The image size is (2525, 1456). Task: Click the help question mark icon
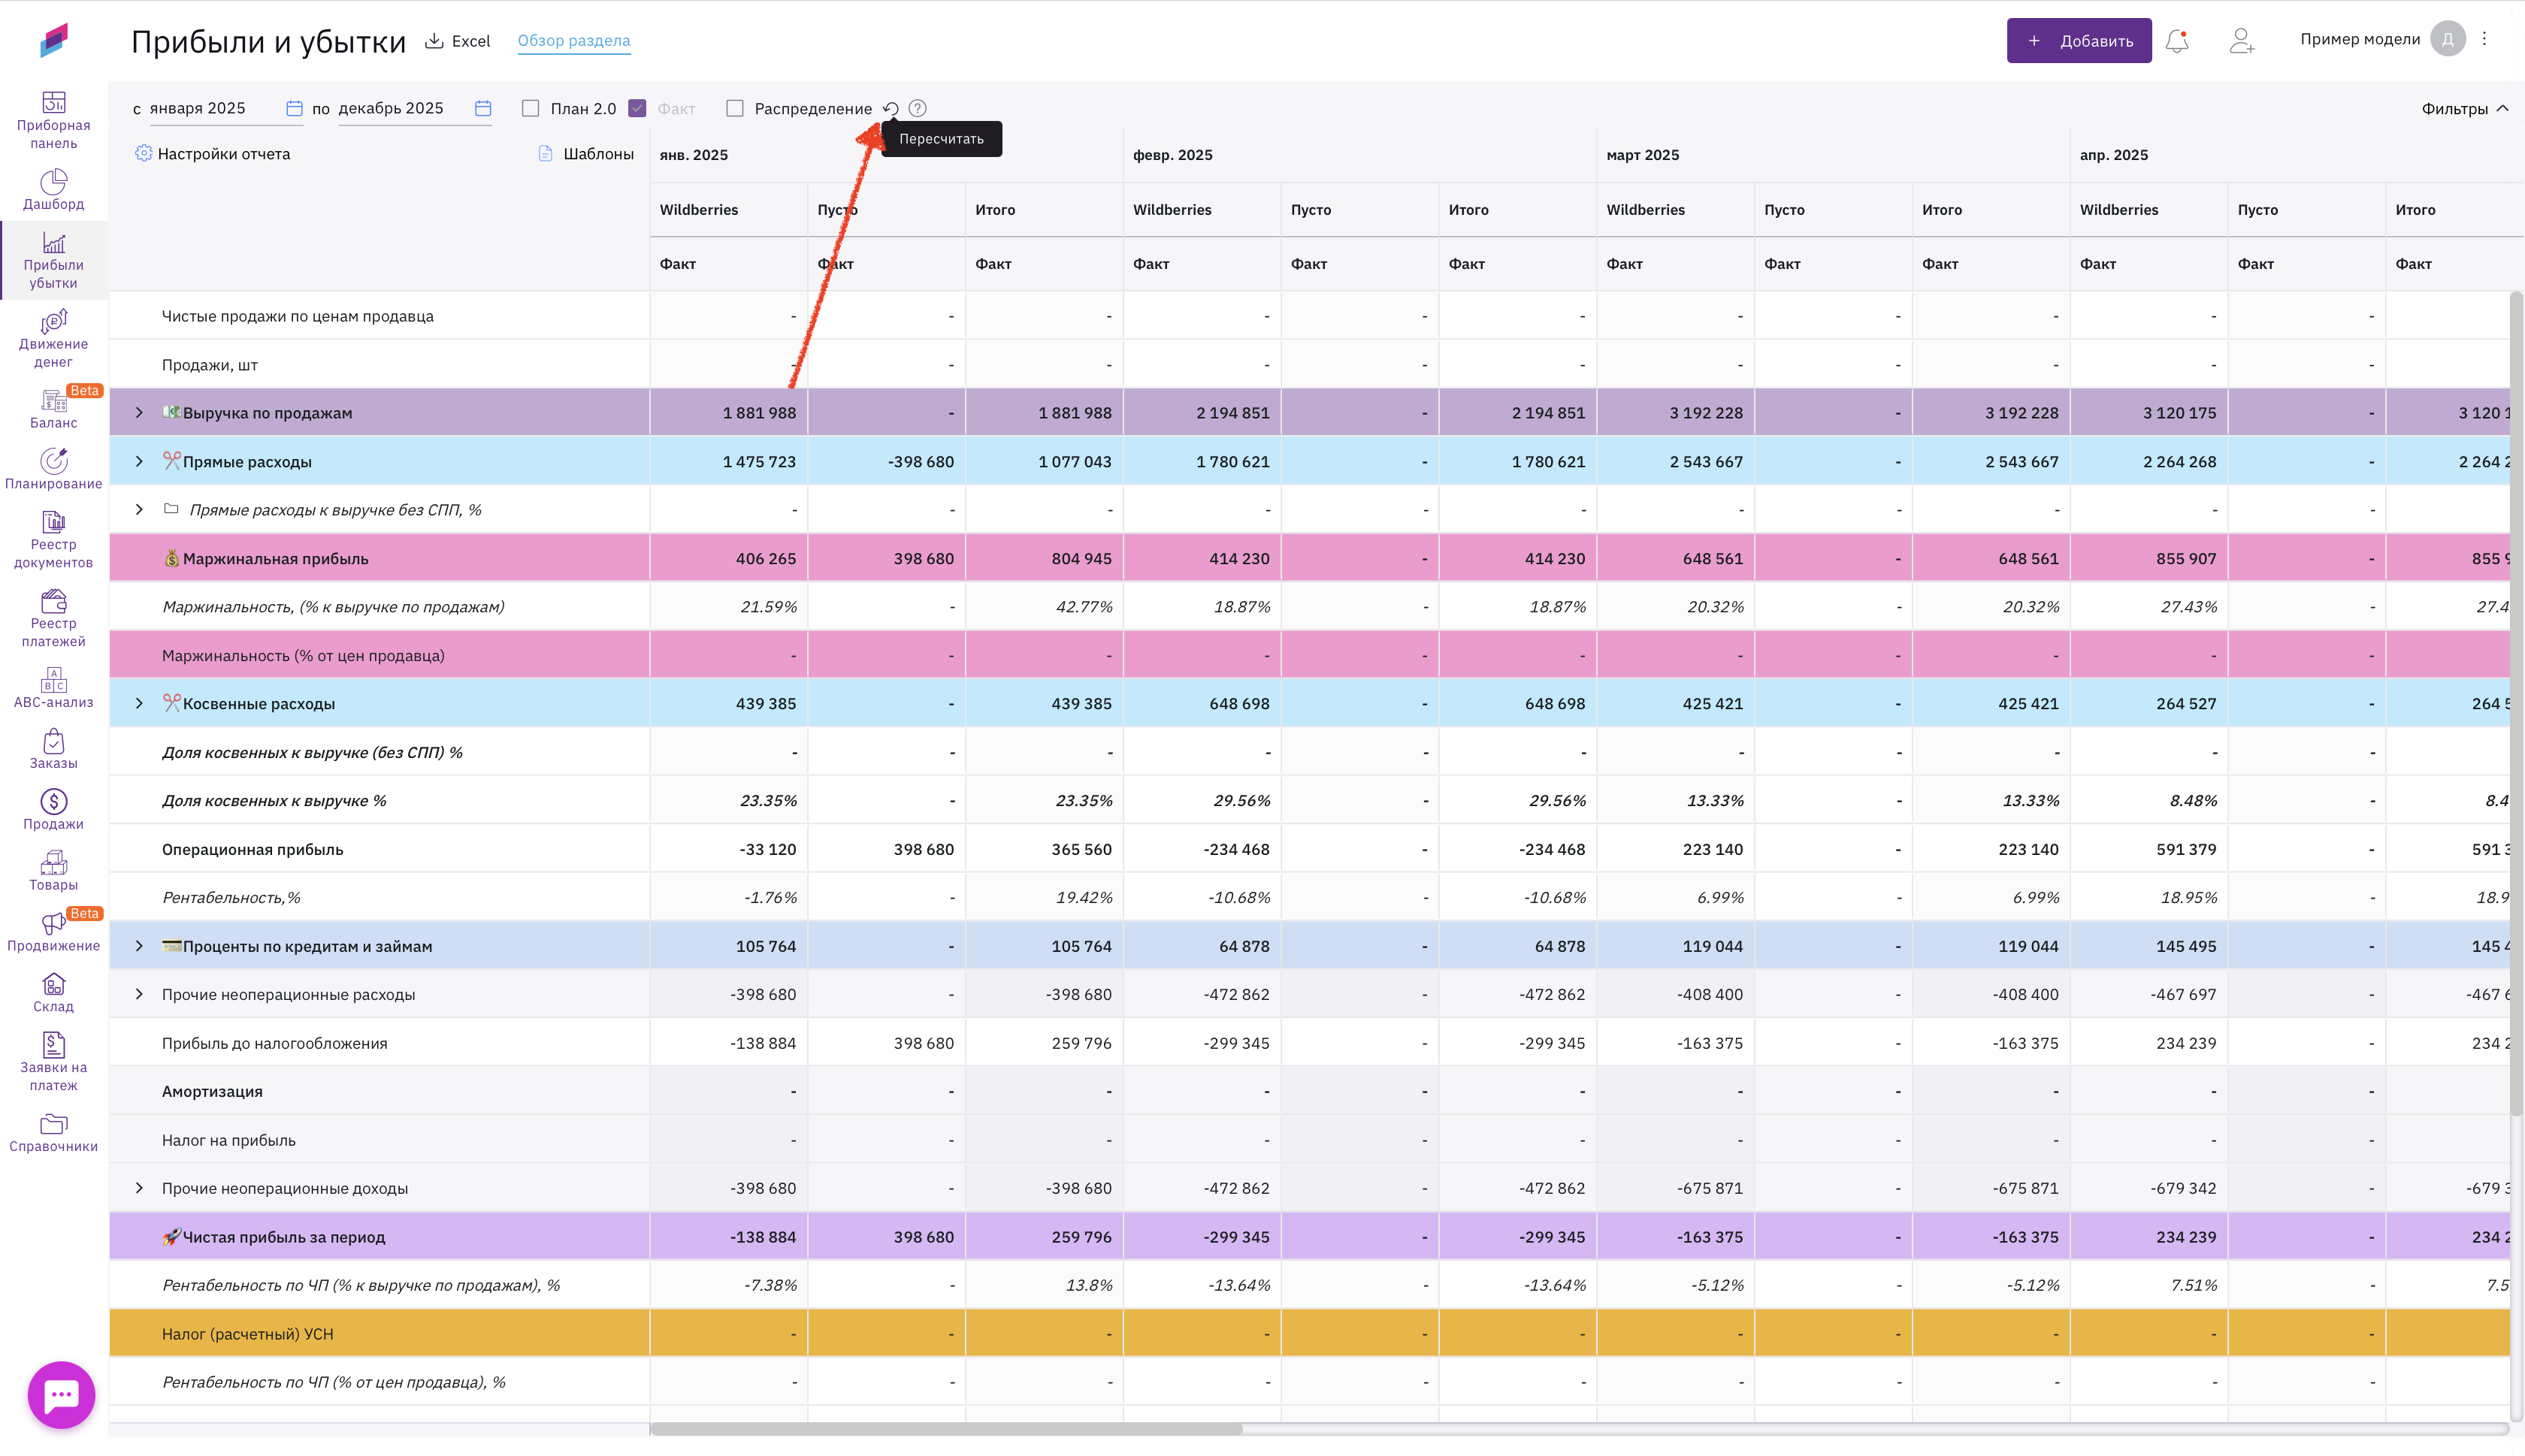917,108
